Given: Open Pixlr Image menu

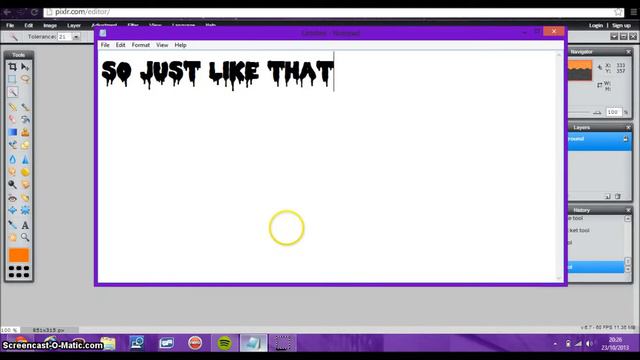Looking at the screenshot, I should (x=50, y=25).
